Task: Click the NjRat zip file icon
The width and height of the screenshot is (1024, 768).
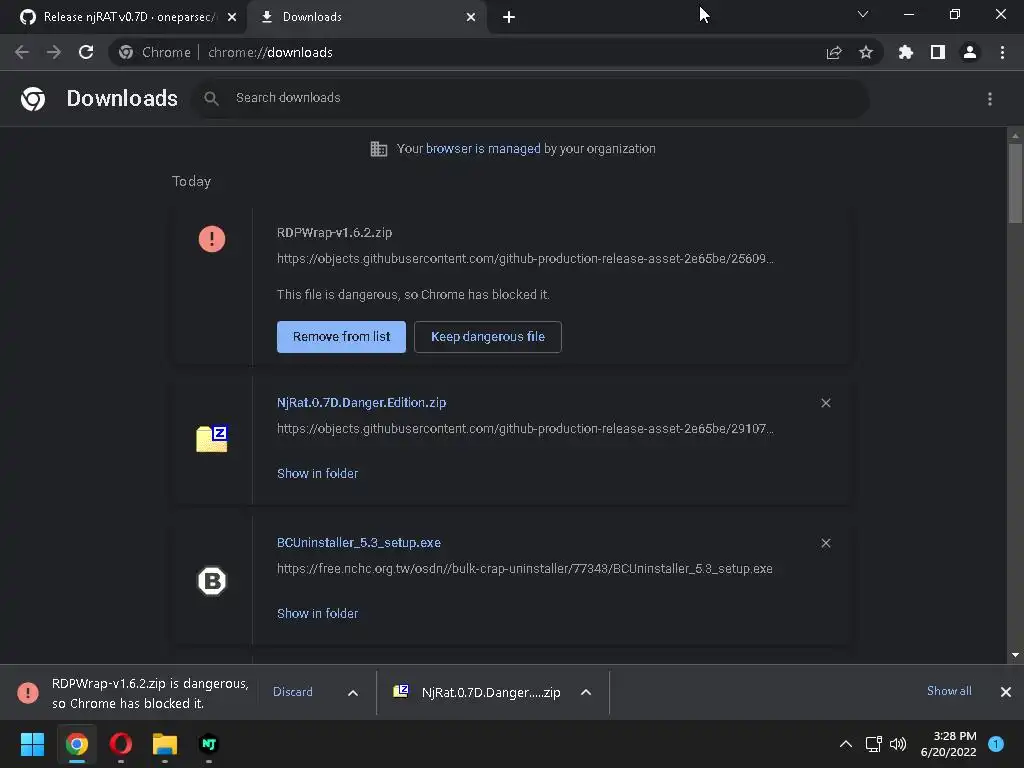Action: pos(212,438)
